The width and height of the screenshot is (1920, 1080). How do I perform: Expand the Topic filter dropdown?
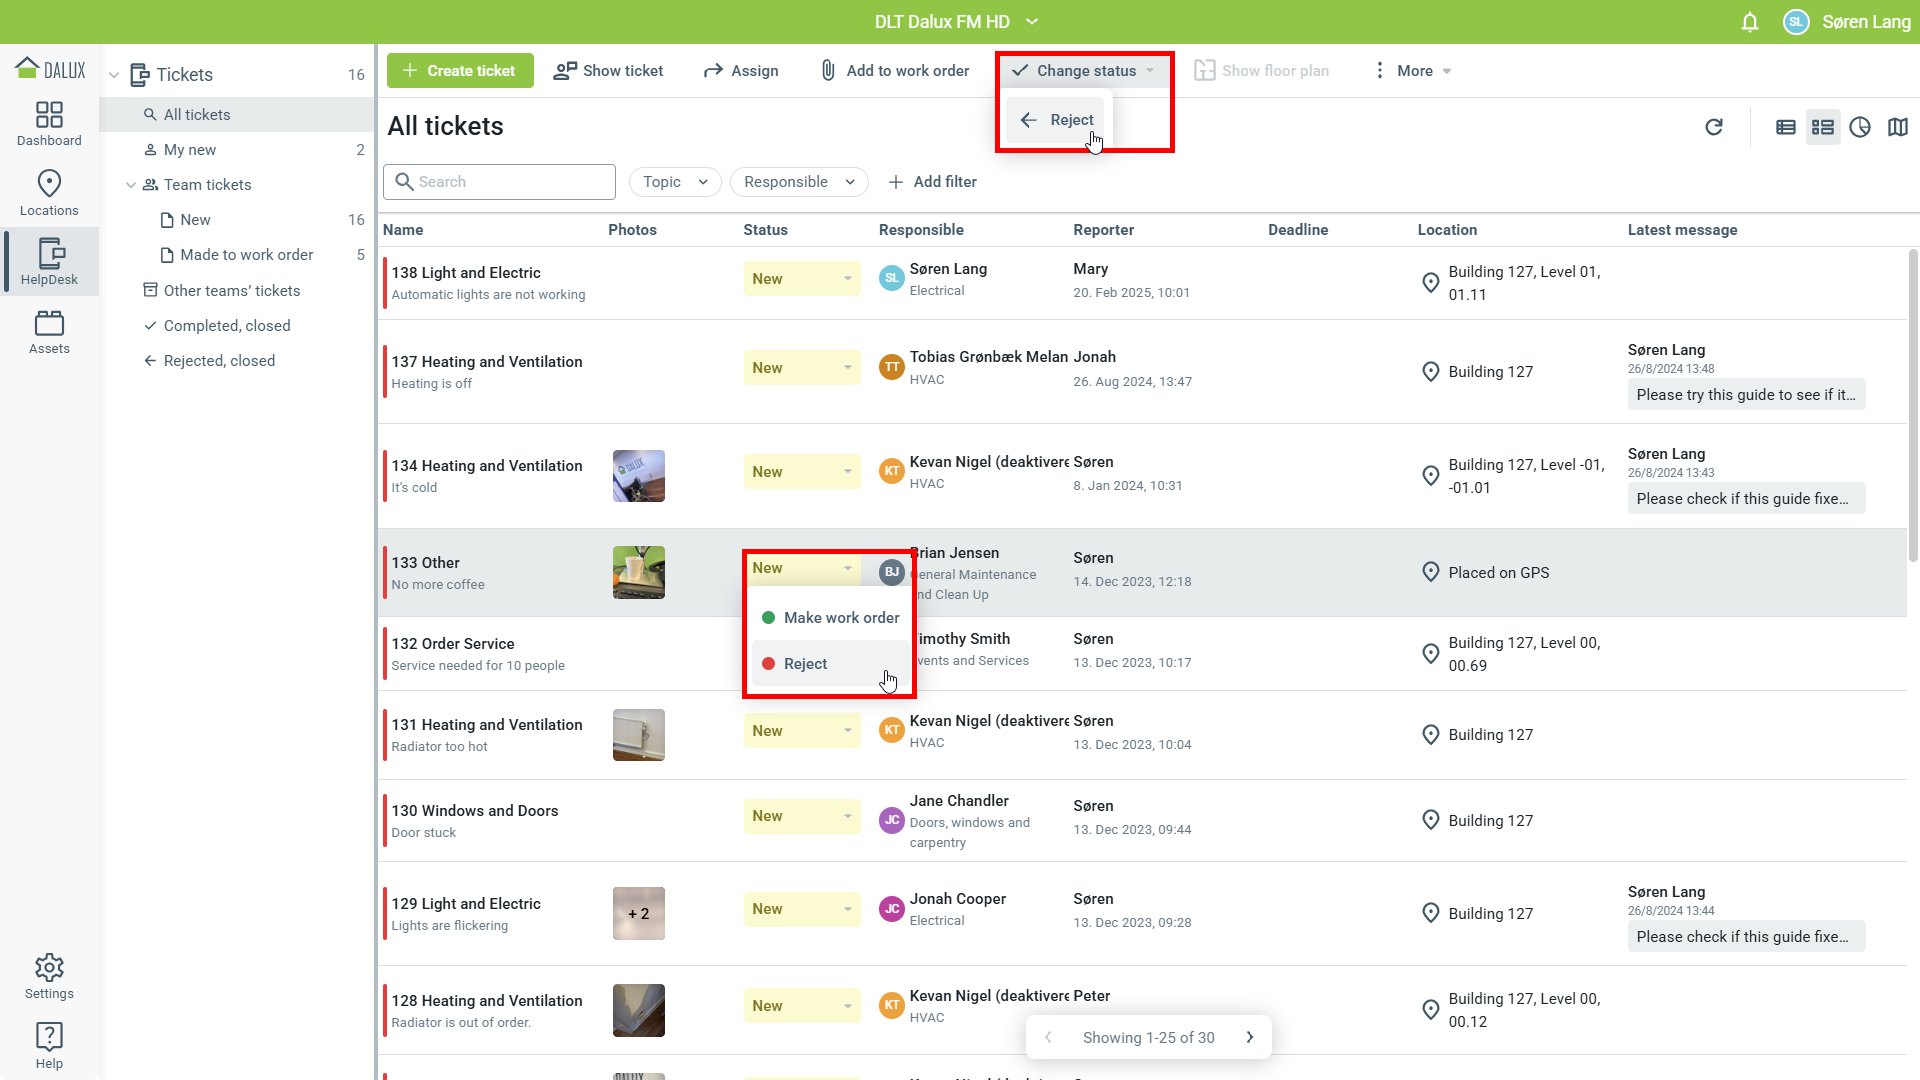point(675,182)
